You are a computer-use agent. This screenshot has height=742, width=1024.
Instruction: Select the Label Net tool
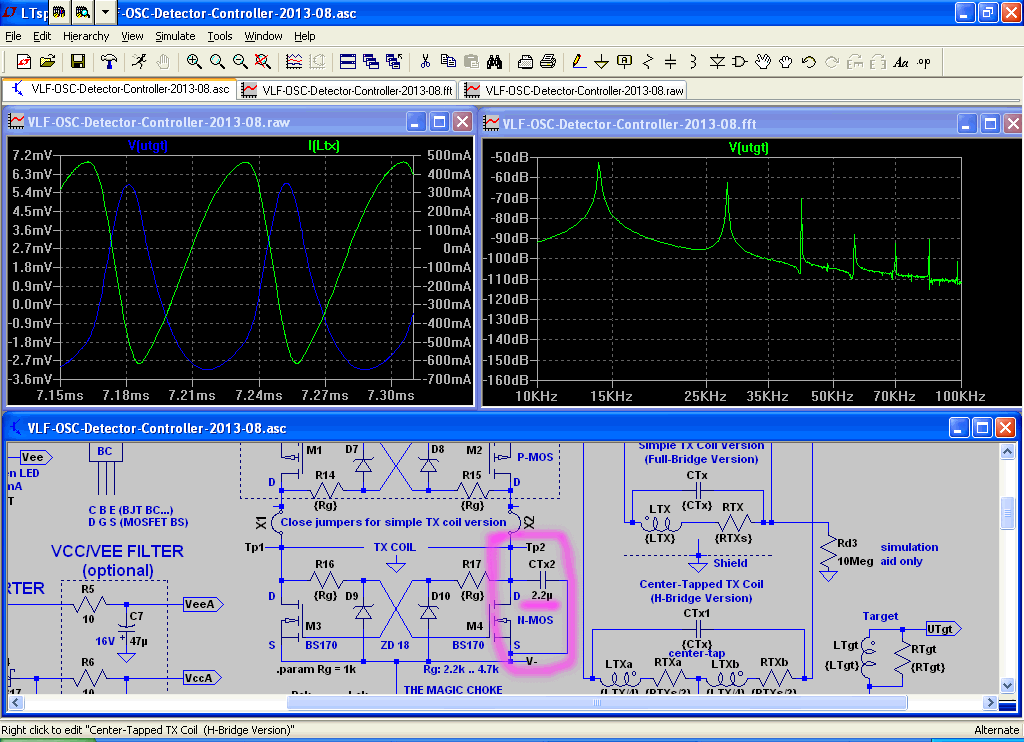click(624, 61)
